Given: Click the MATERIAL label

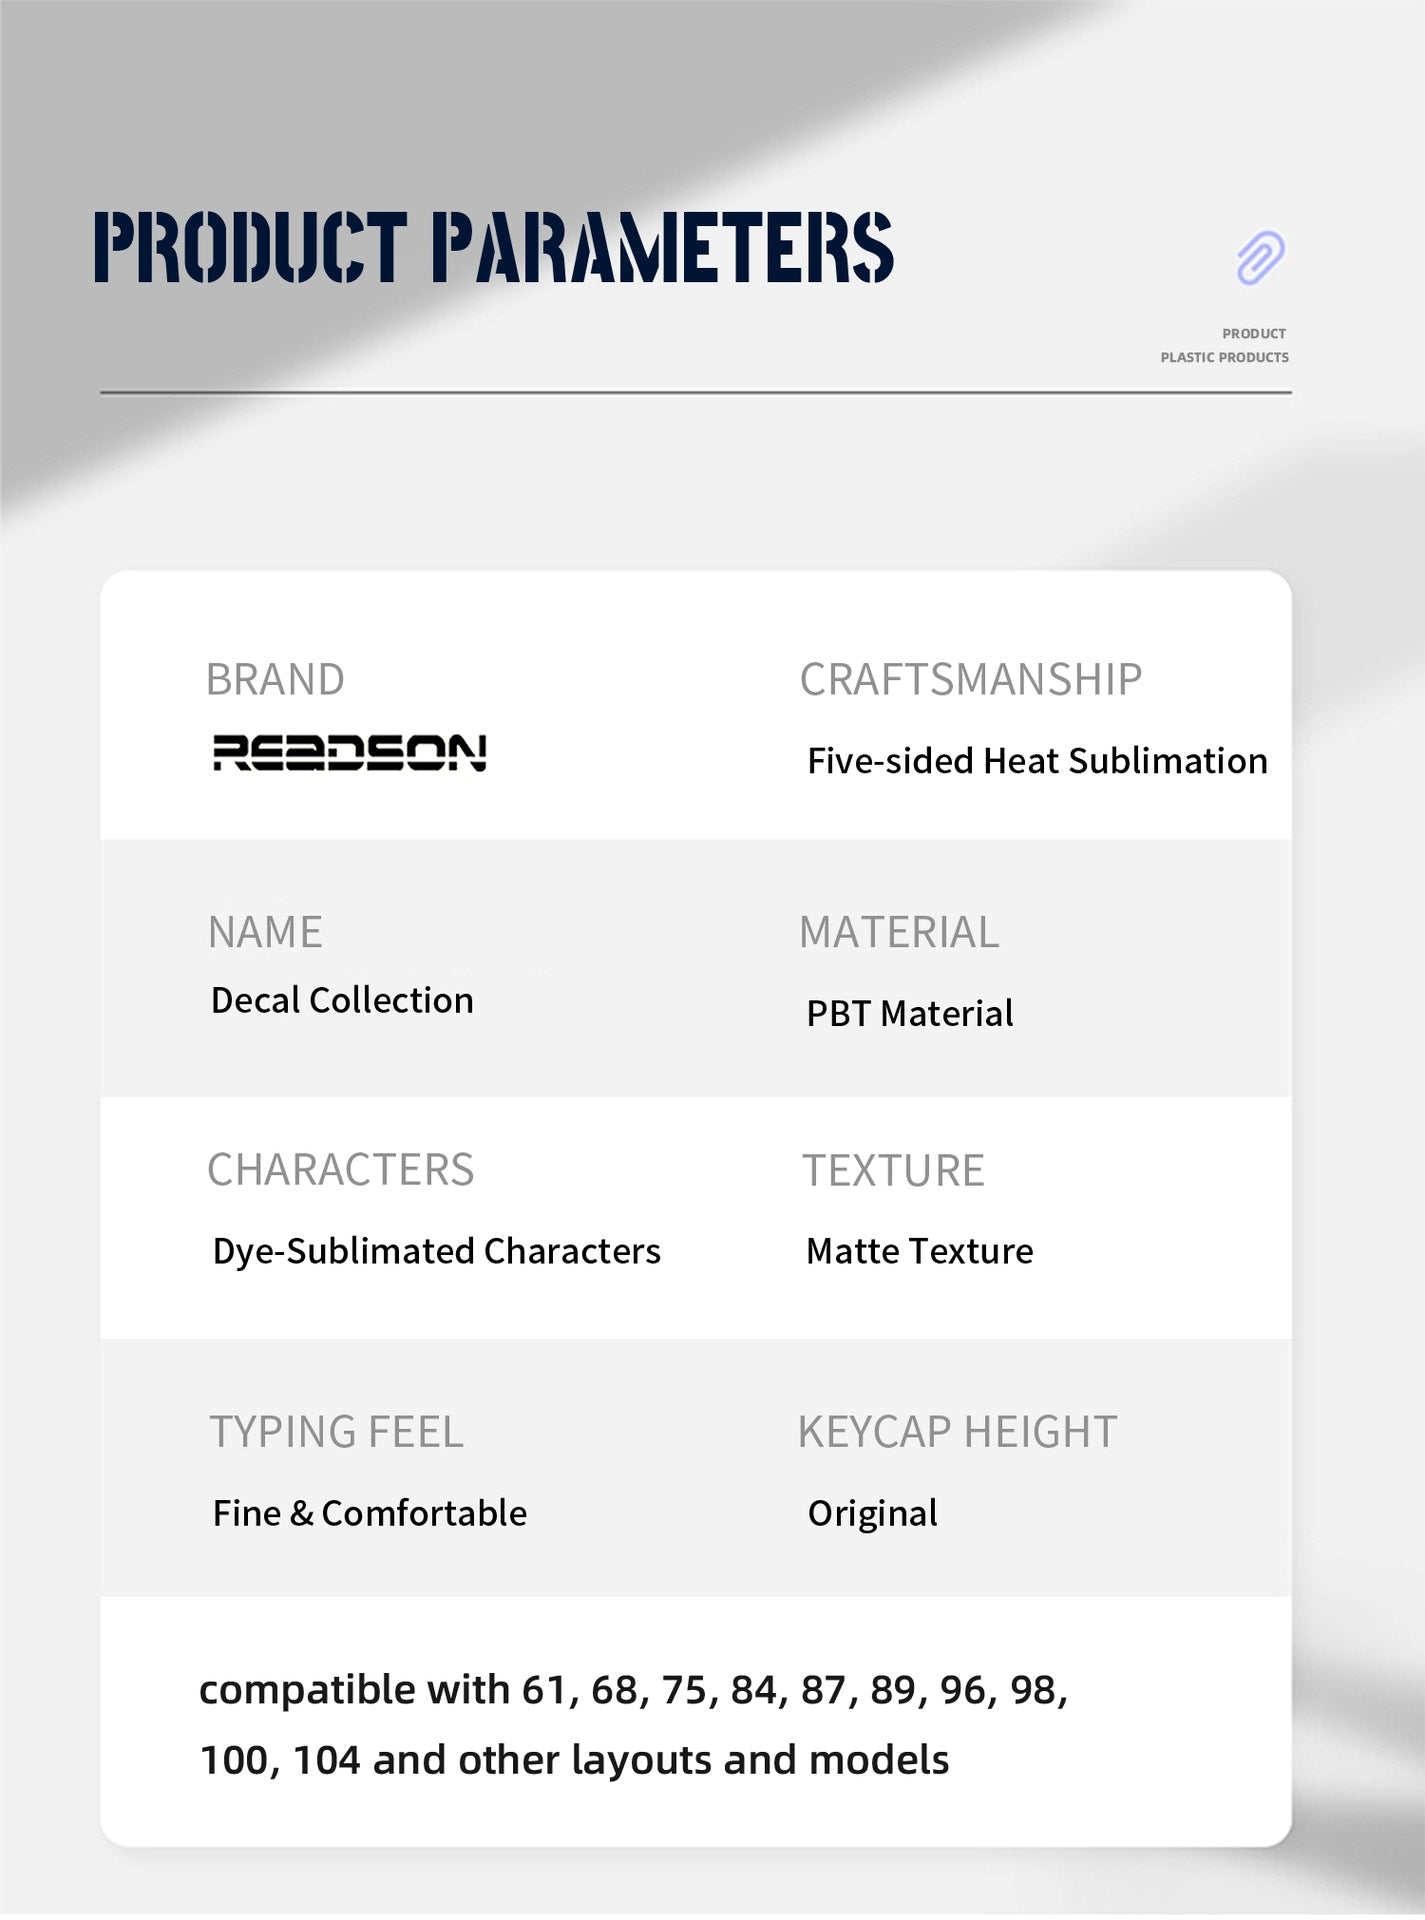Looking at the screenshot, I should tap(898, 932).
